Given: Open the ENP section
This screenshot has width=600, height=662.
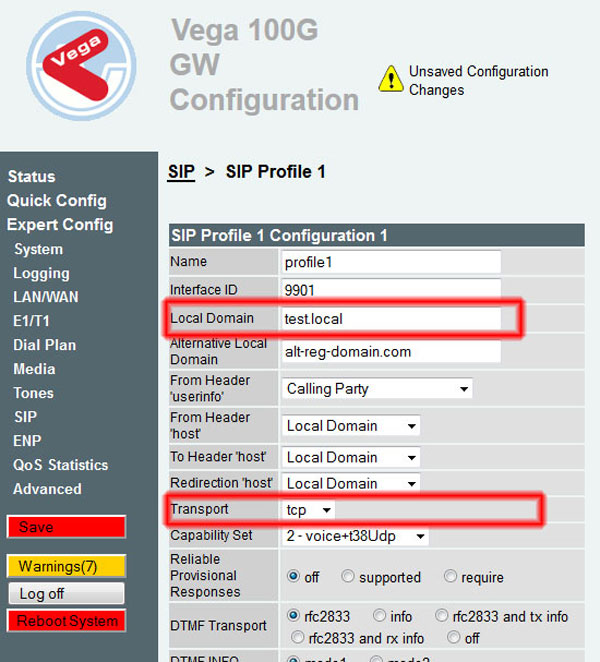Looking at the screenshot, I should 27,441.
